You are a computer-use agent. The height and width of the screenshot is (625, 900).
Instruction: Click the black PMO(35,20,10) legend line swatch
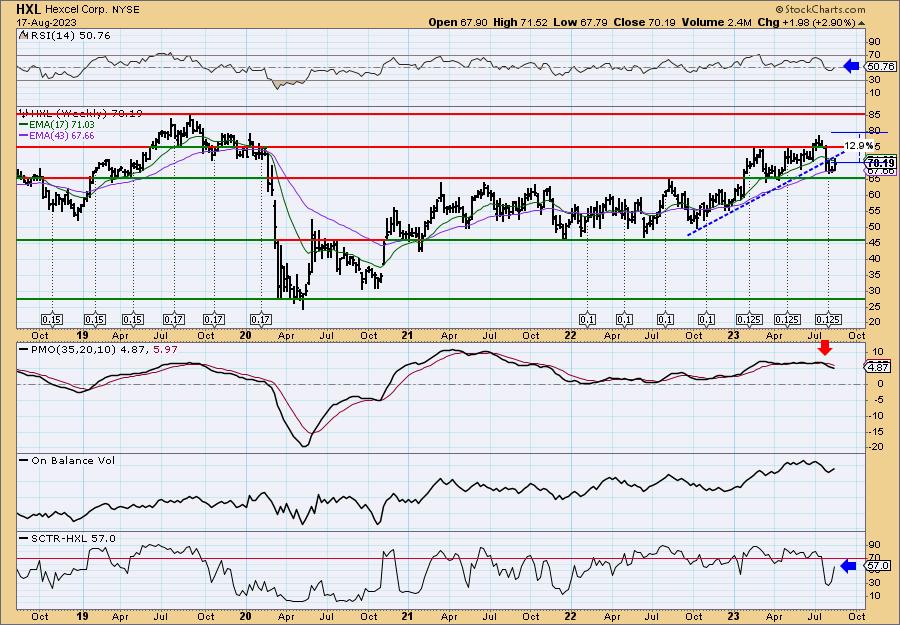pyautogui.click(x=23, y=349)
